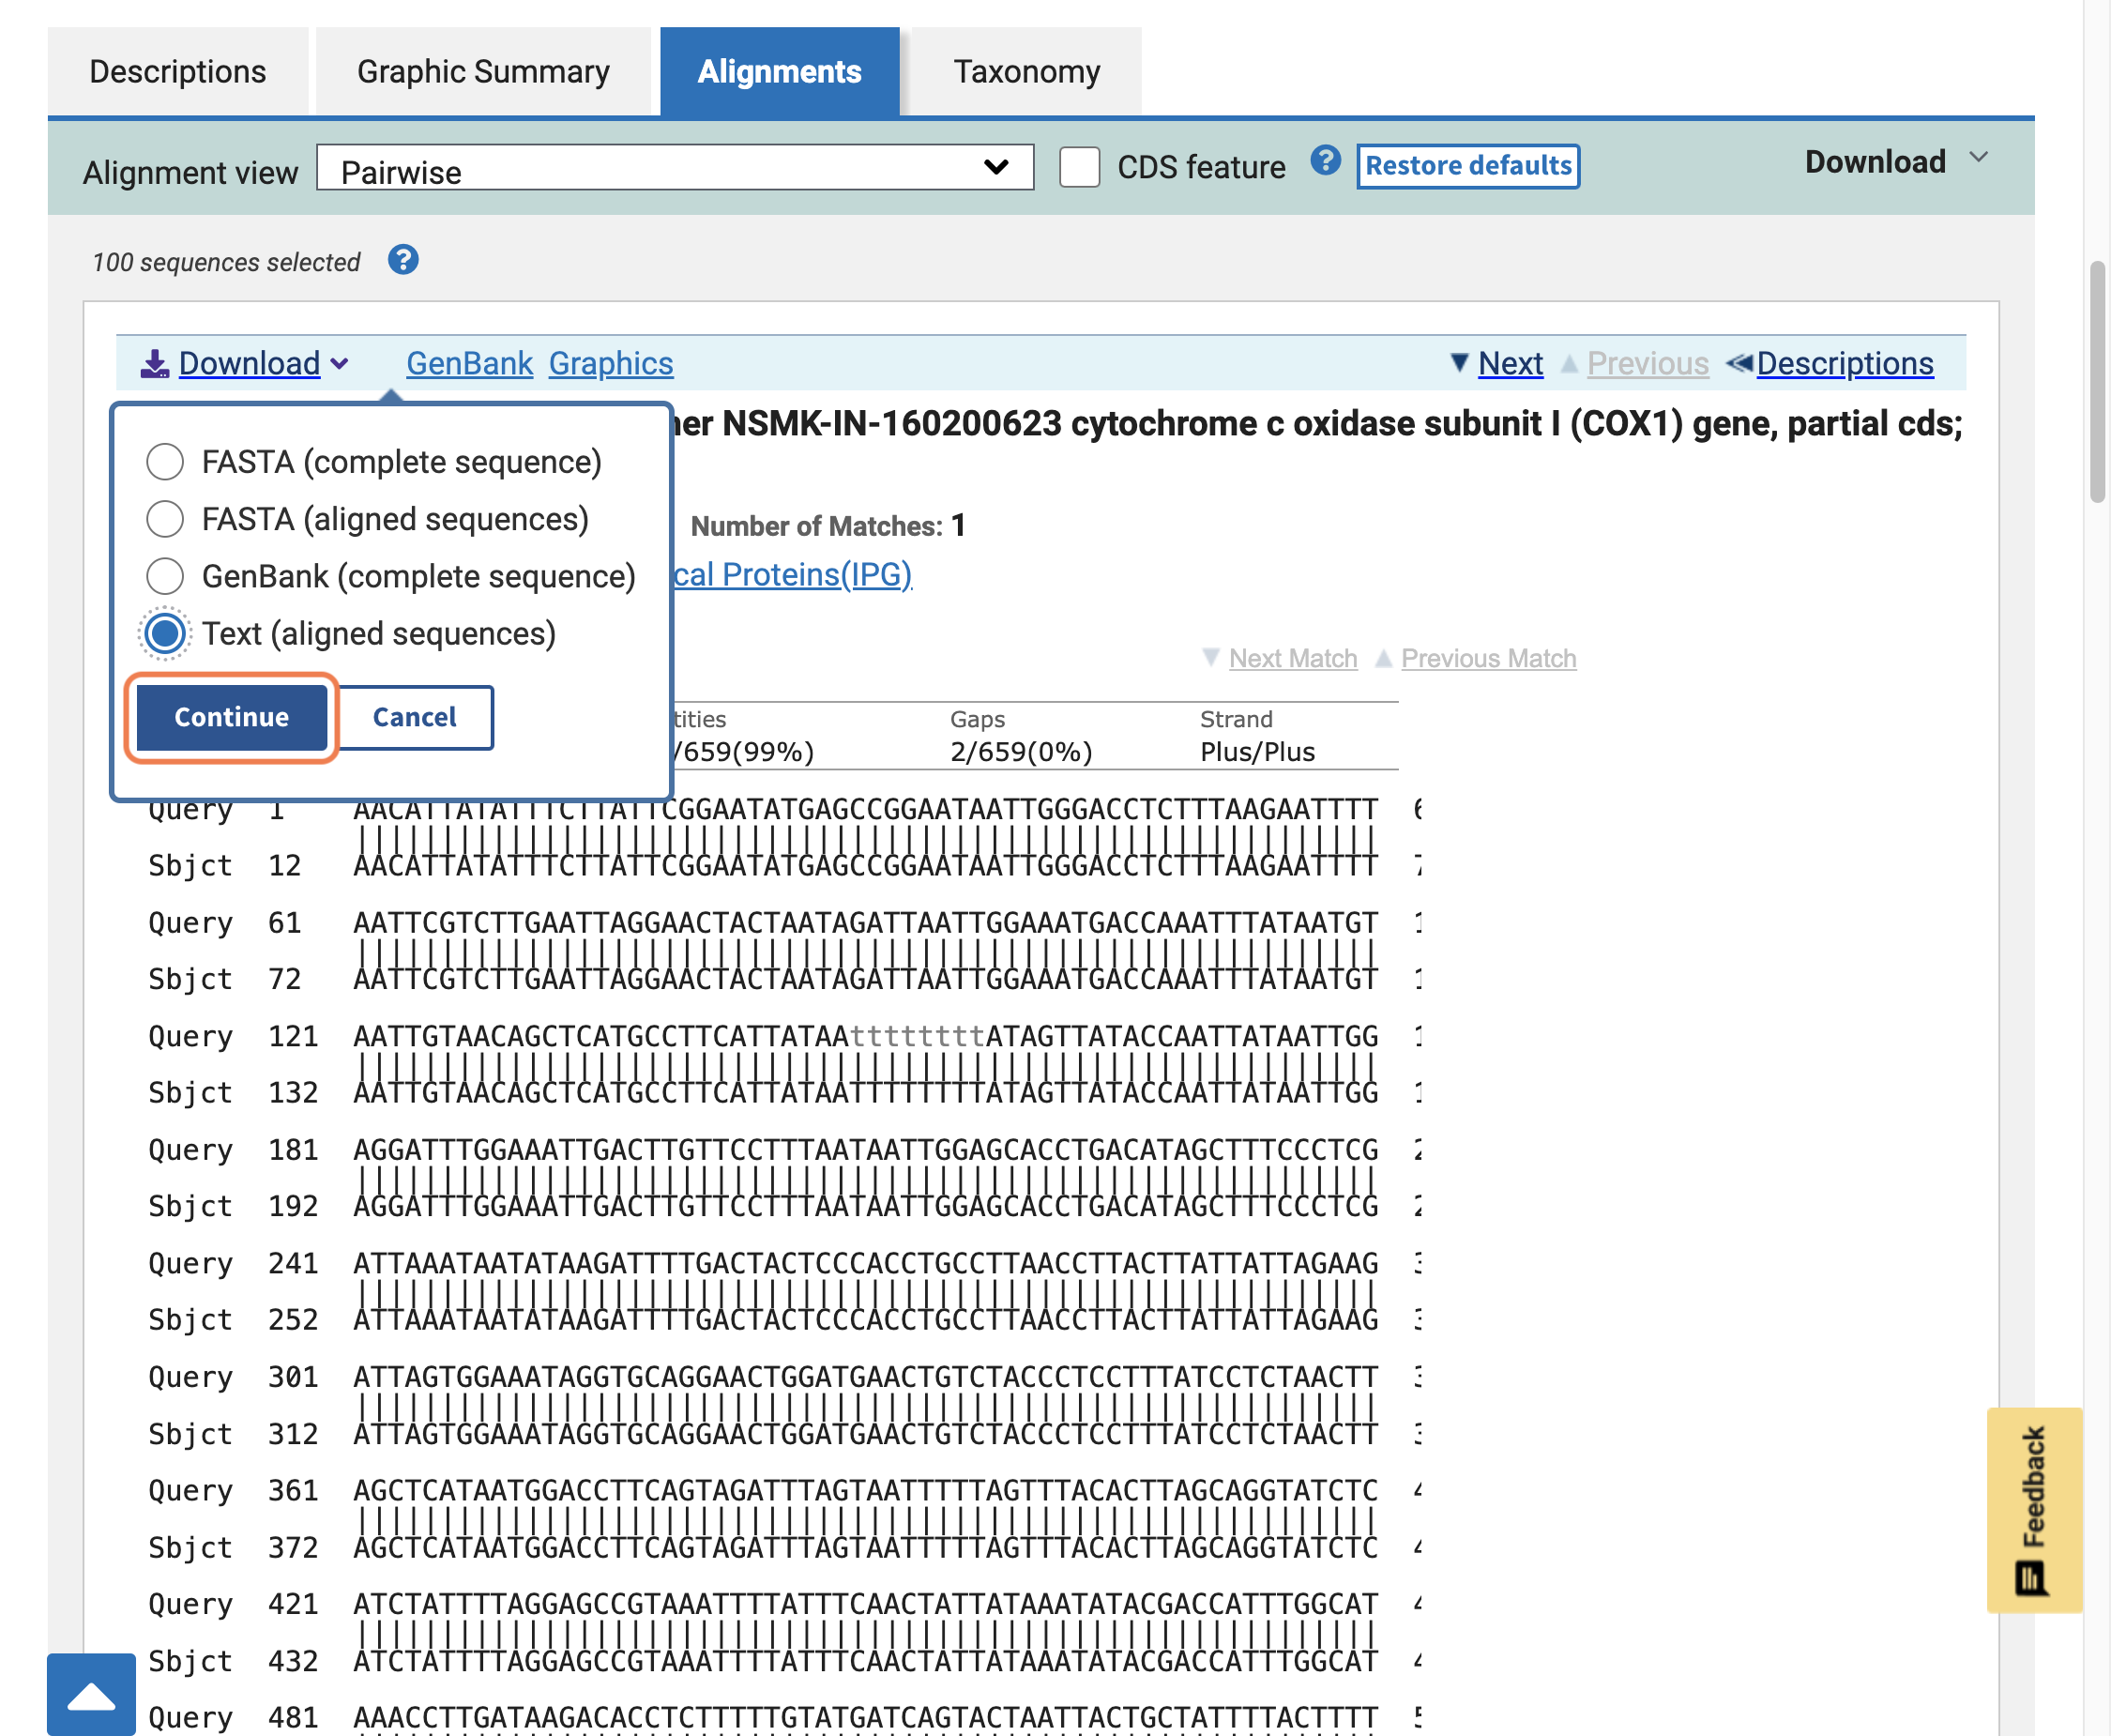
Task: Click the Continue button
Action: (x=231, y=717)
